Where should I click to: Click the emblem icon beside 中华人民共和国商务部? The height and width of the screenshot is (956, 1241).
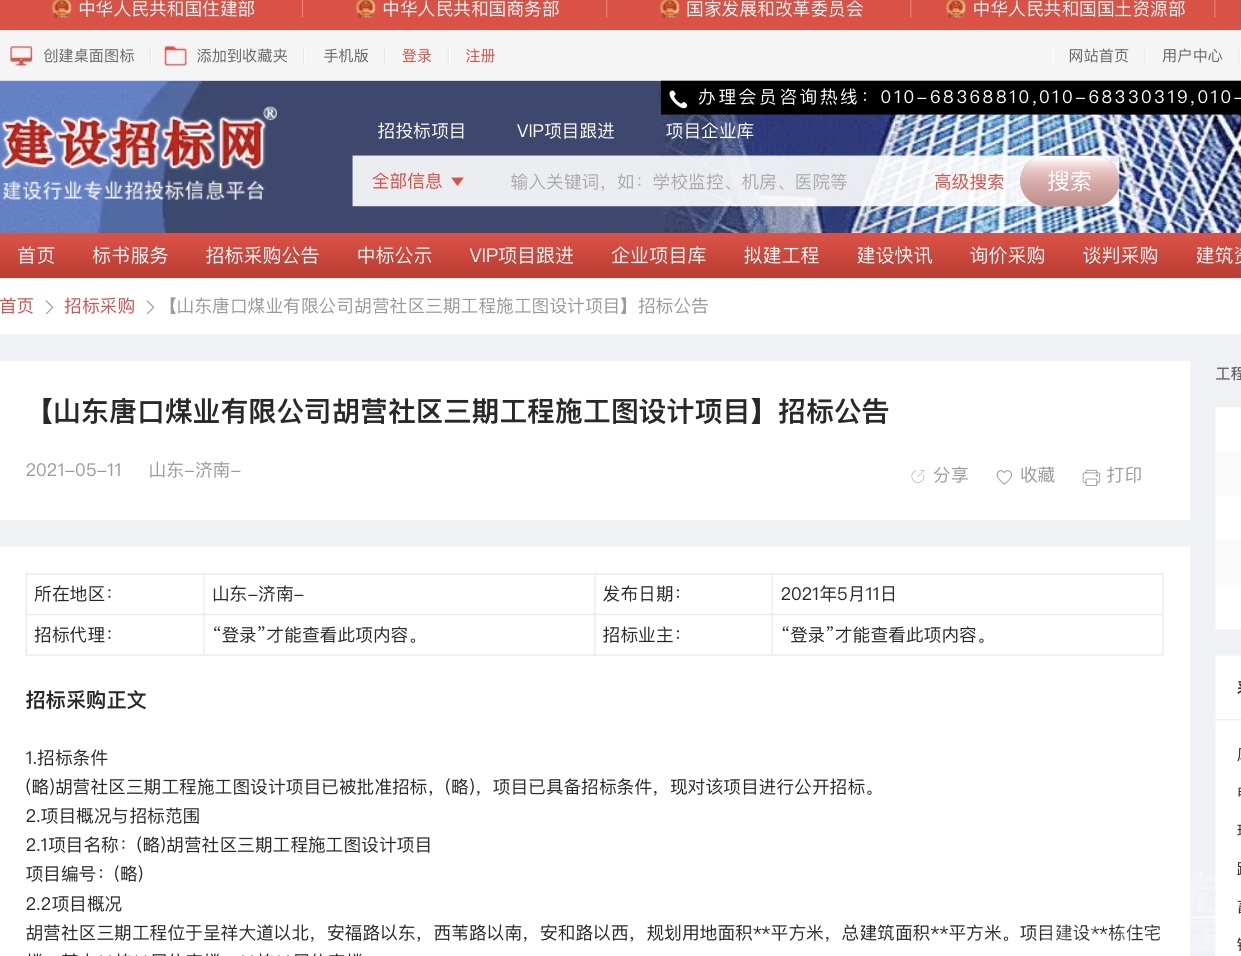tap(365, 9)
